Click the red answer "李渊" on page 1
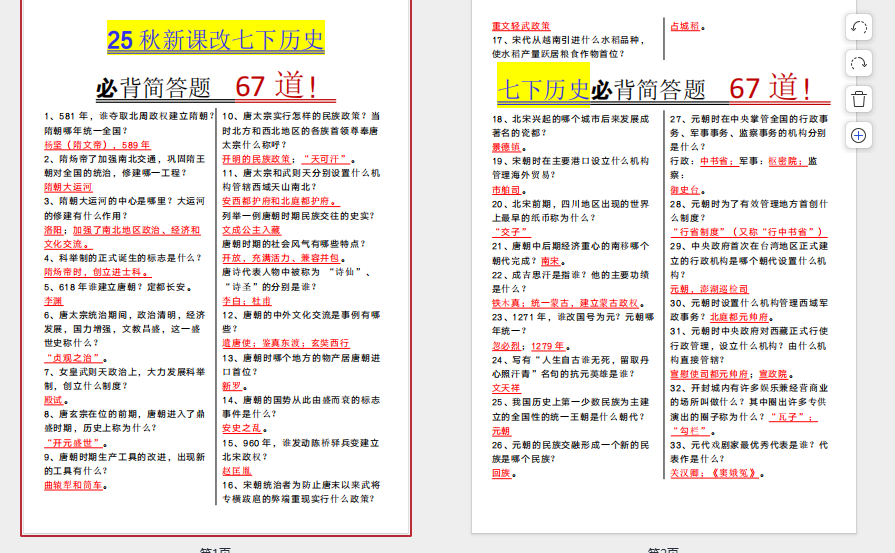Image resolution: width=895 pixels, height=553 pixels. point(53,300)
